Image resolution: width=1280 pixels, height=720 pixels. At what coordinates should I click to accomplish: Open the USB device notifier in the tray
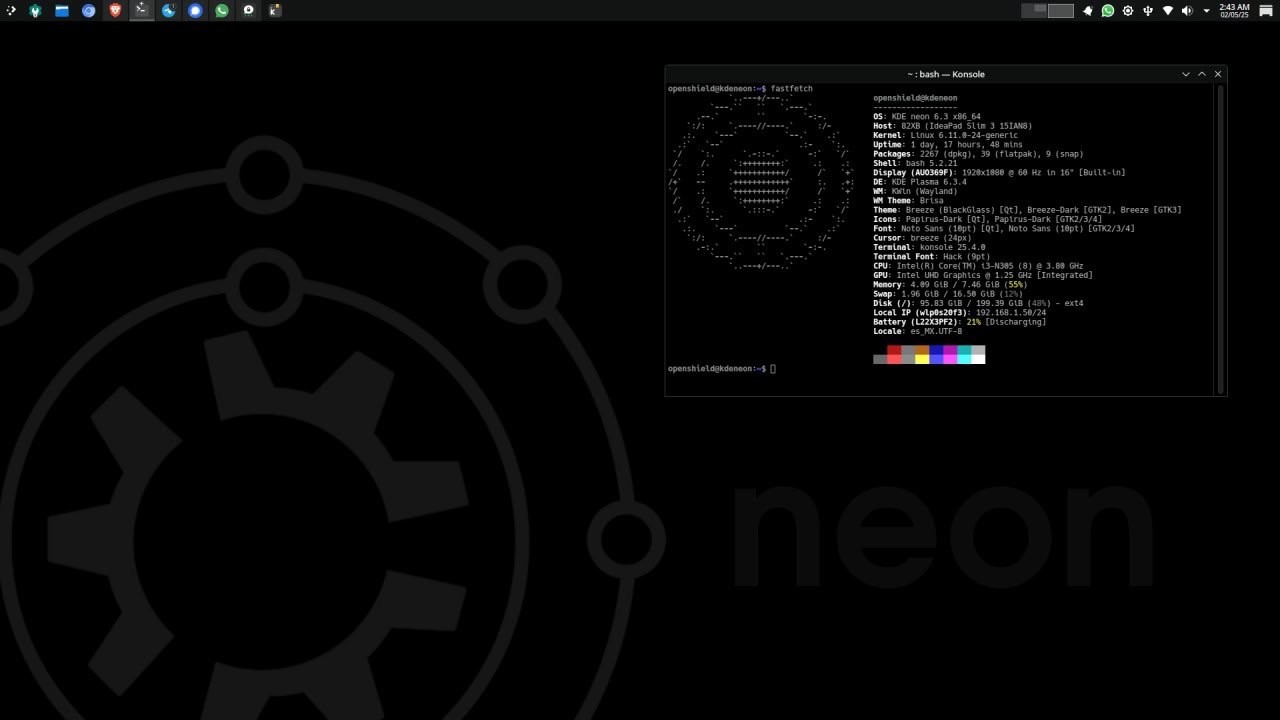(x=1147, y=11)
